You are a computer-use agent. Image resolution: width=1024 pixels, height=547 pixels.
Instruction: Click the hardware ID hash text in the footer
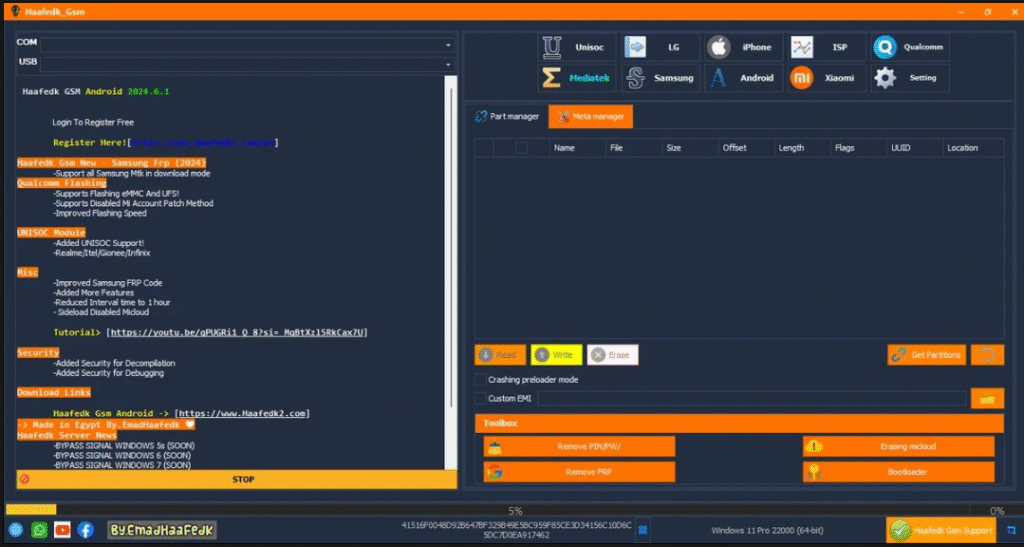(517, 530)
